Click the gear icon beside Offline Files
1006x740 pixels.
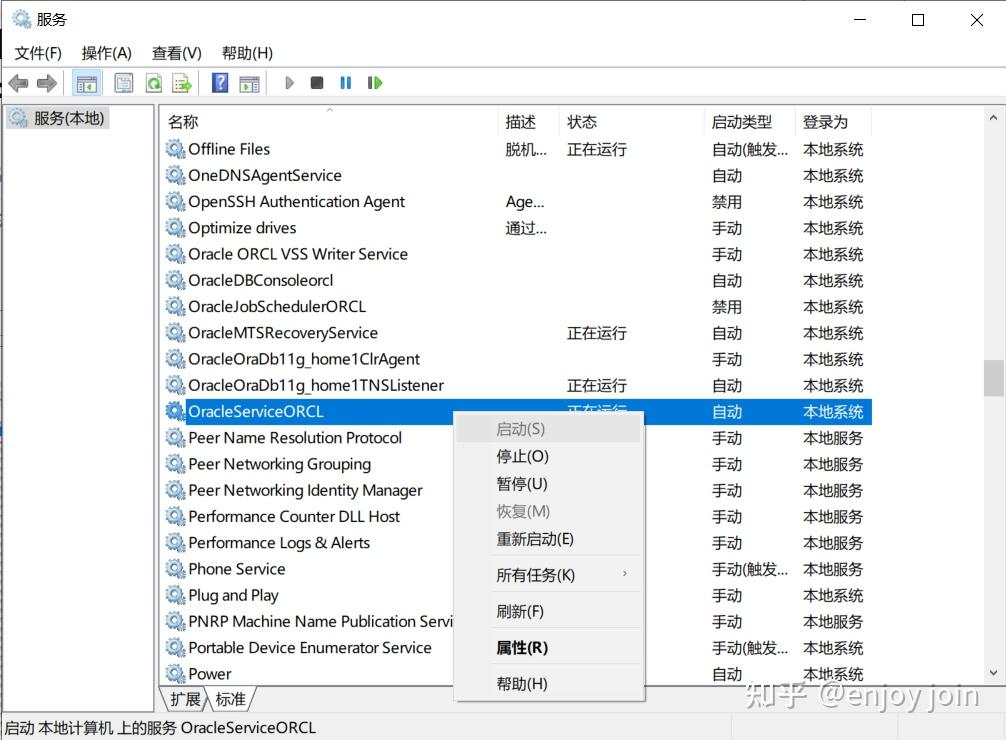175,149
